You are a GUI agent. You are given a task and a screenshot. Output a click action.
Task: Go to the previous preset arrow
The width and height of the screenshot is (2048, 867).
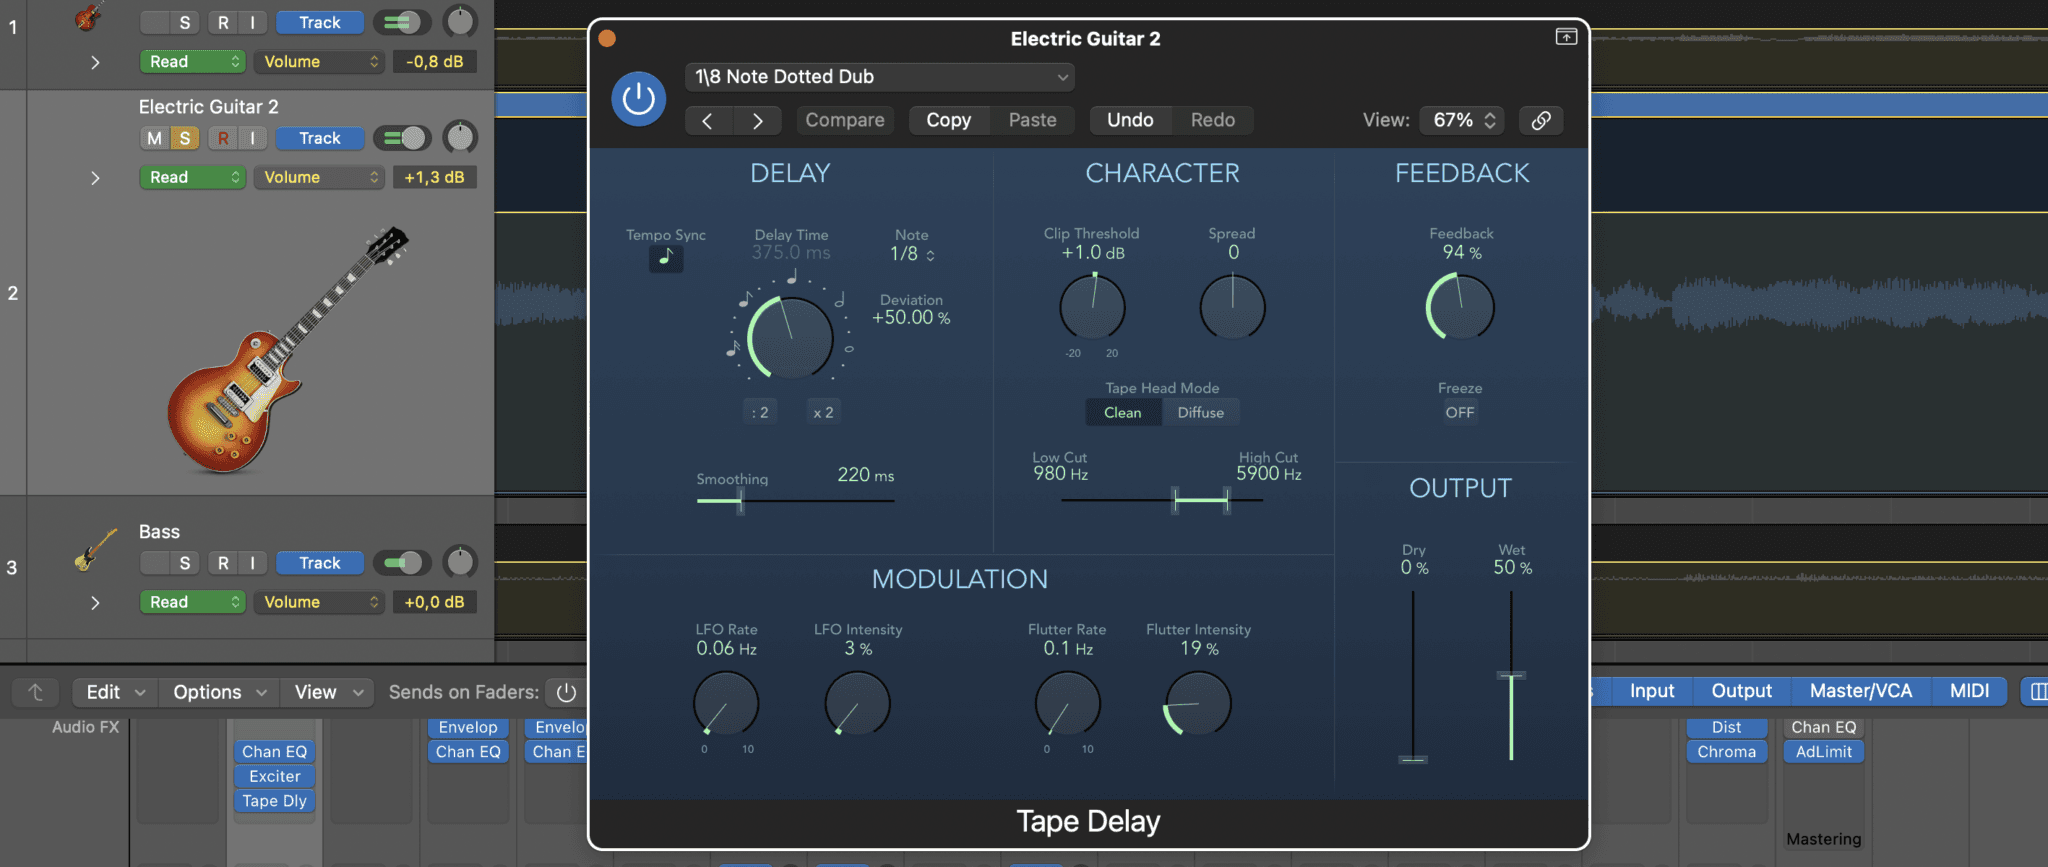coord(708,120)
